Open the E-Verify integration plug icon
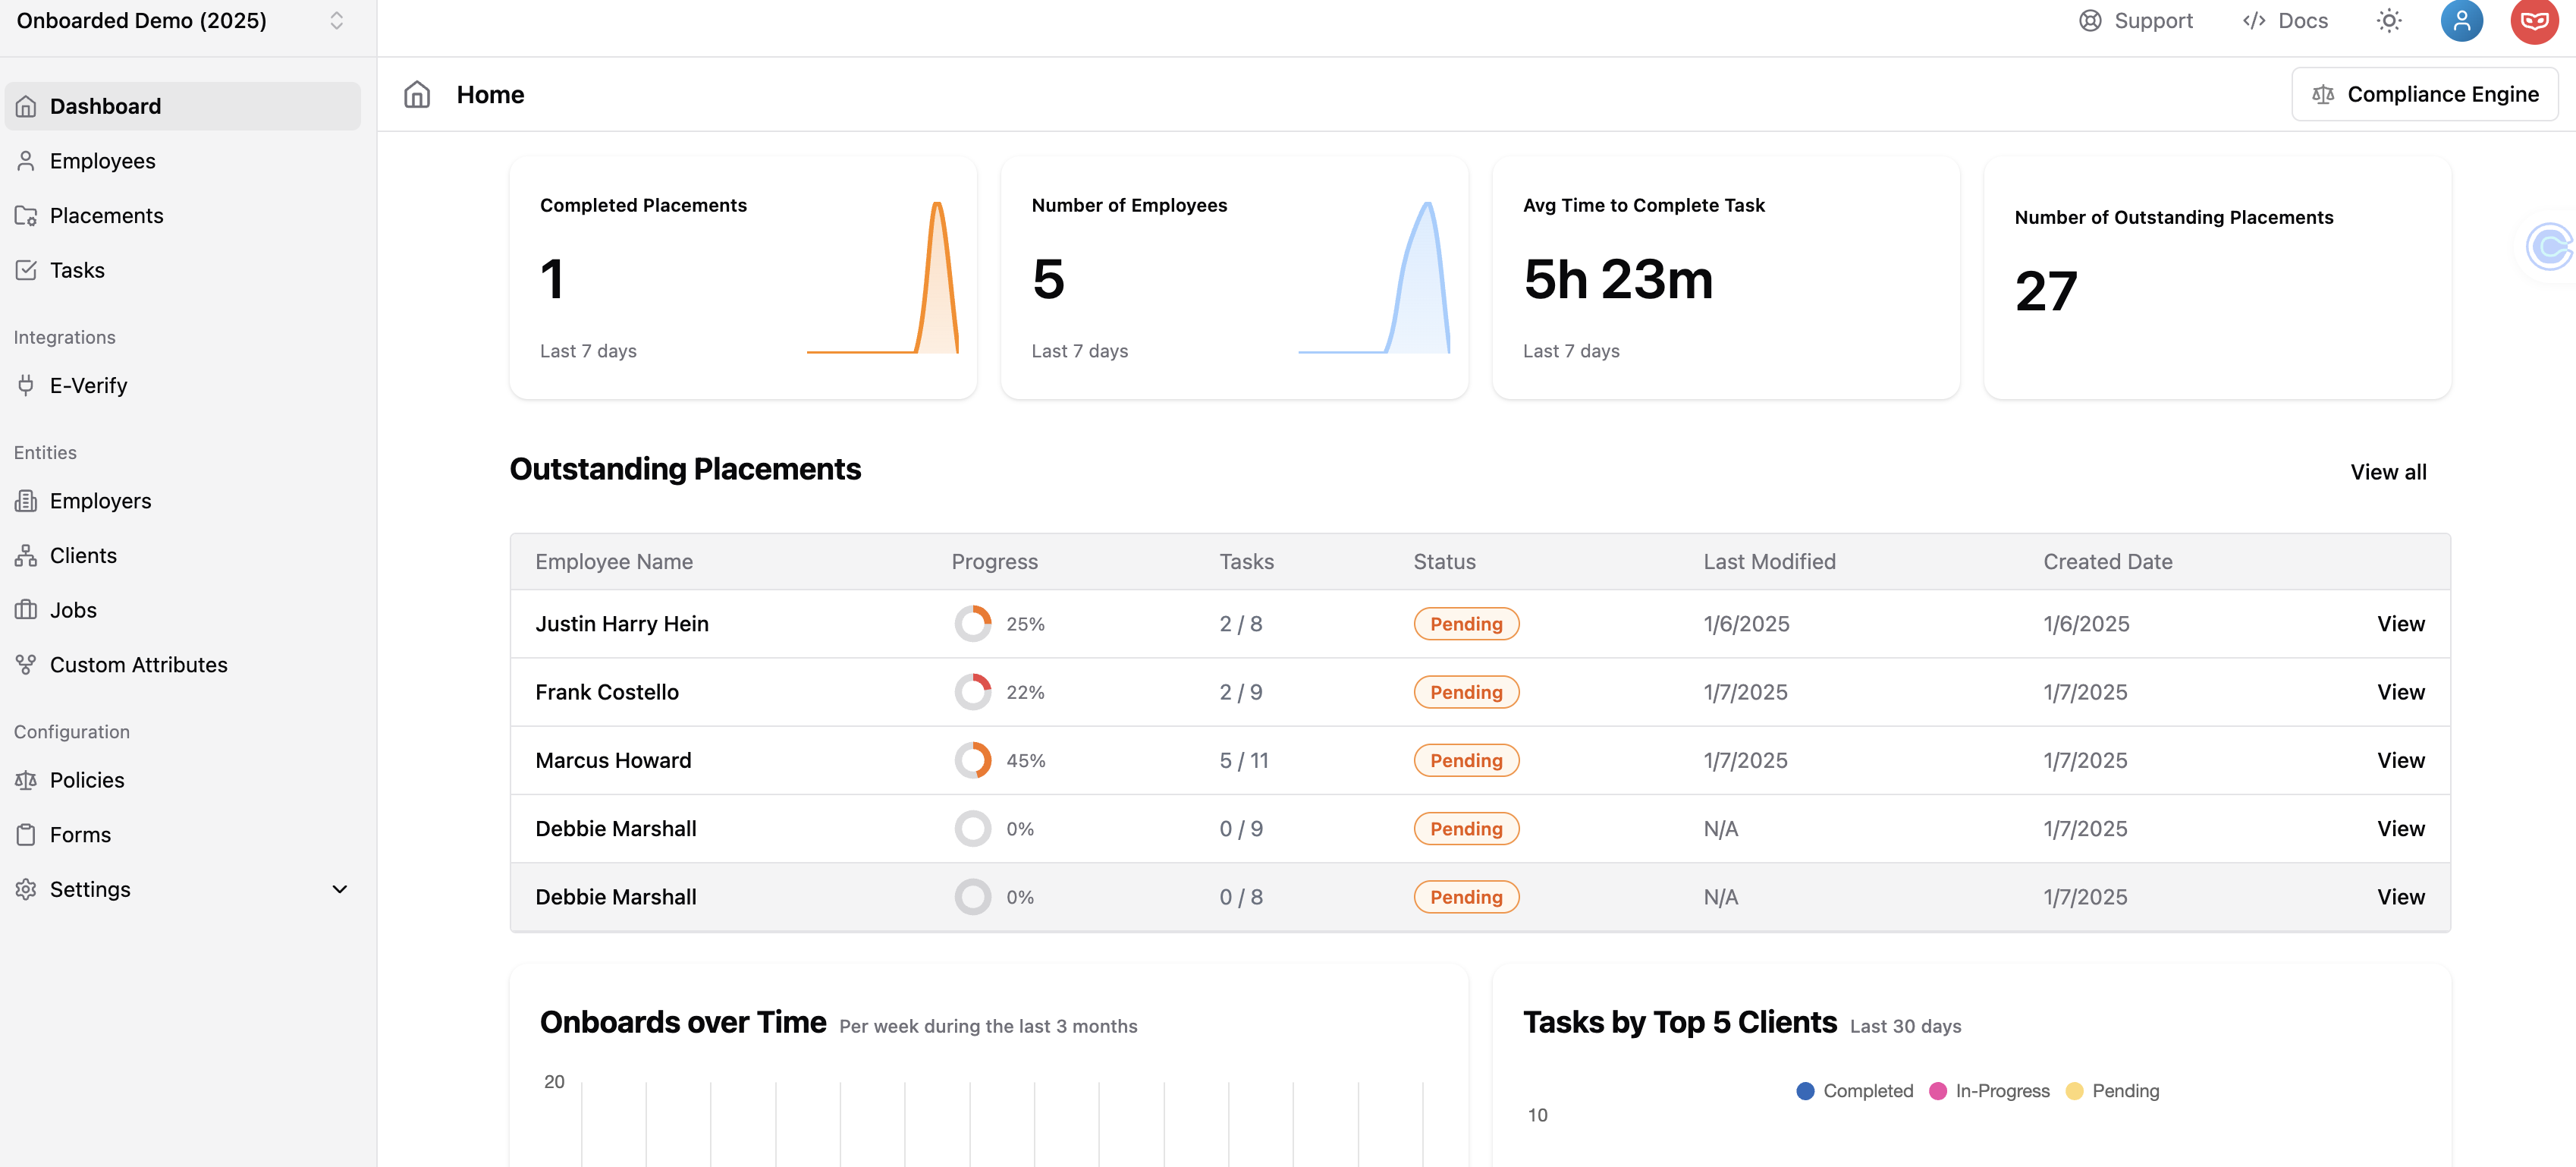2576x1167 pixels. tap(26, 385)
